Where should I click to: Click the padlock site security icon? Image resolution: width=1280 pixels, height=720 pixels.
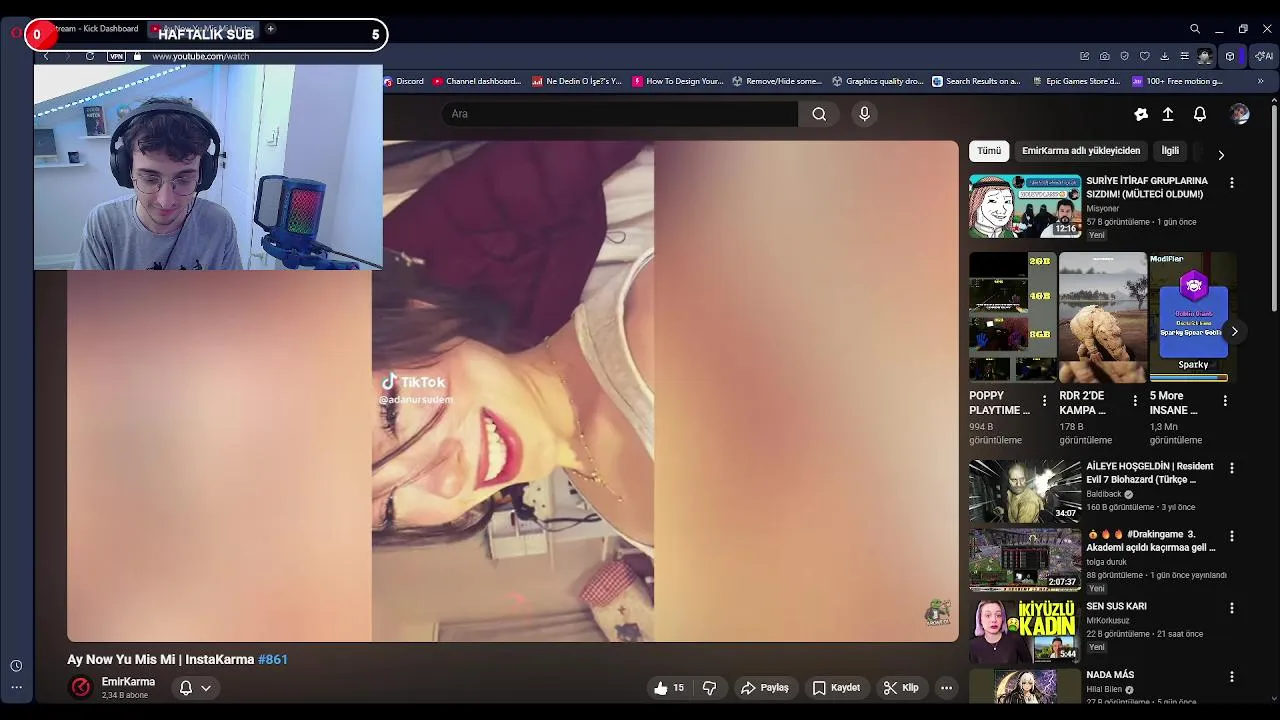pyautogui.click(x=137, y=57)
